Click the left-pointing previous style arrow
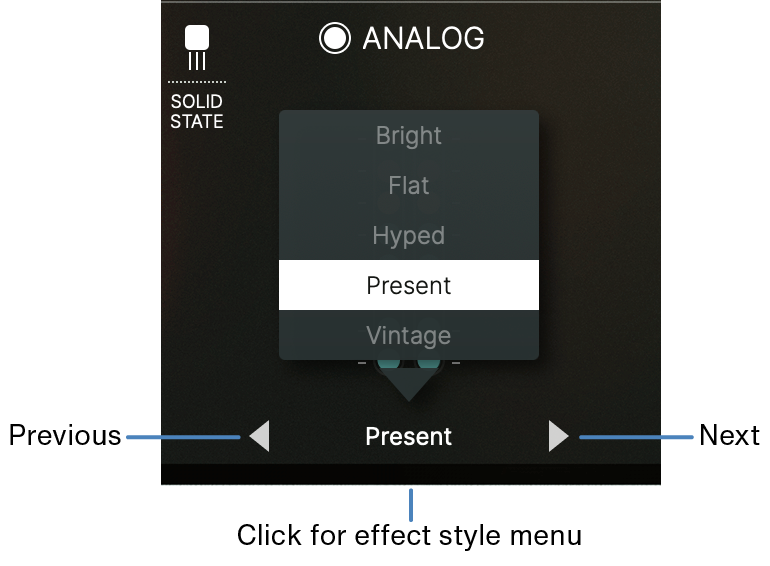 click(259, 435)
